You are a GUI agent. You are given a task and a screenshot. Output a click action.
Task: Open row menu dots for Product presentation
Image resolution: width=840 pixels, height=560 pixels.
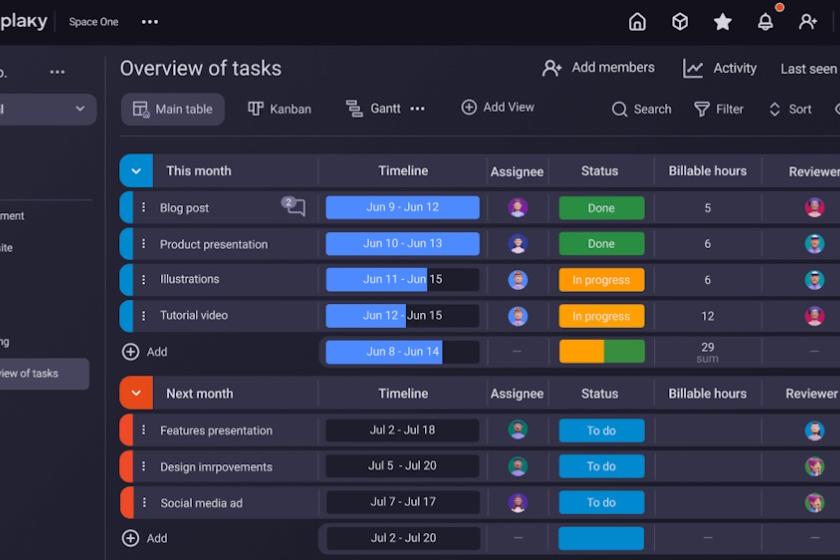coord(144,244)
